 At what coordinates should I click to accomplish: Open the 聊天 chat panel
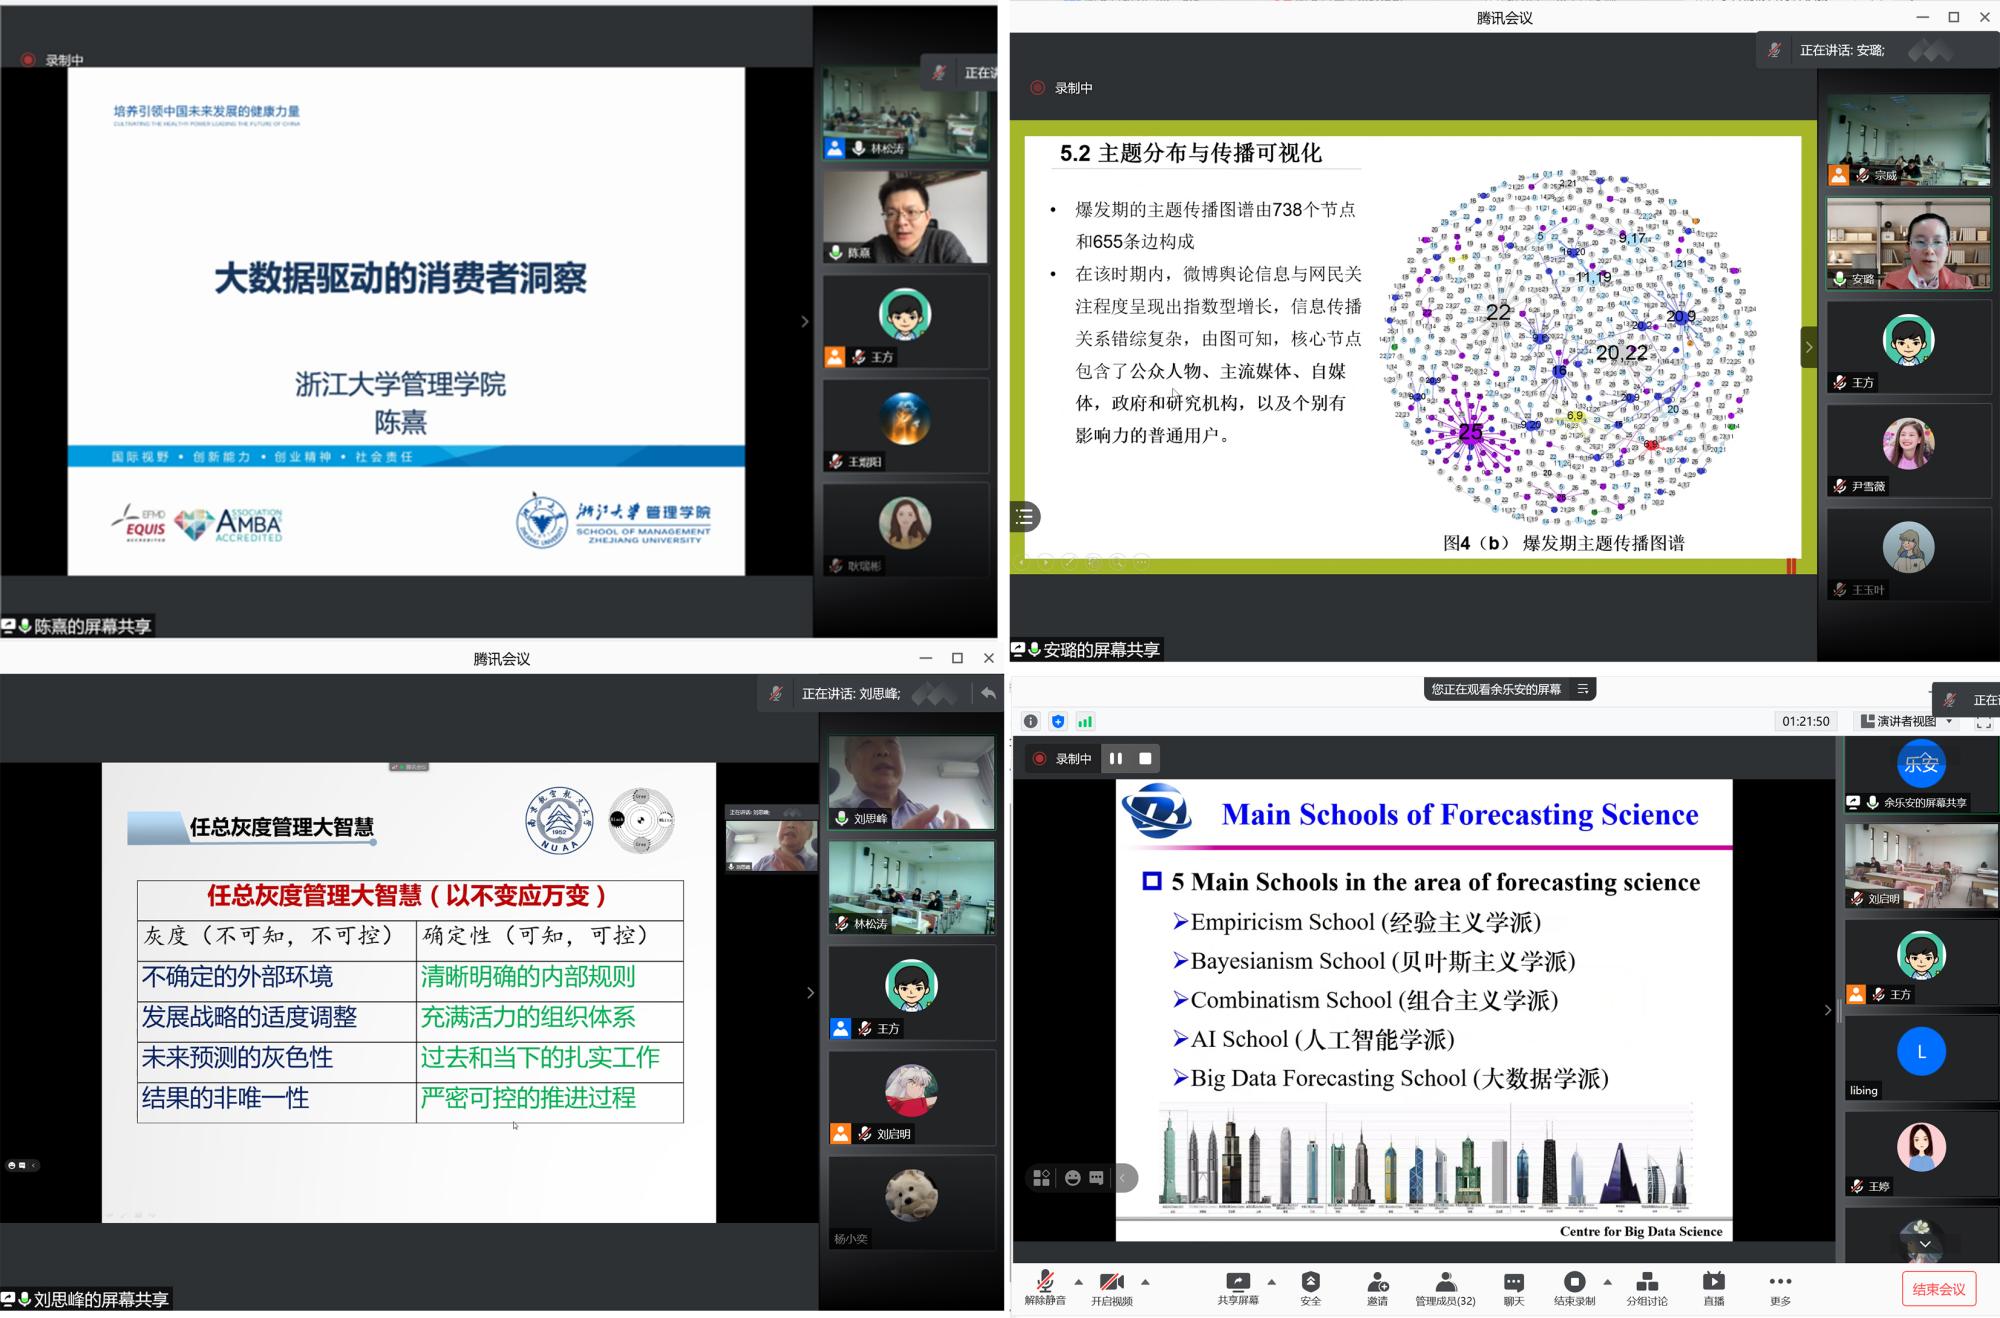[x=1514, y=1282]
